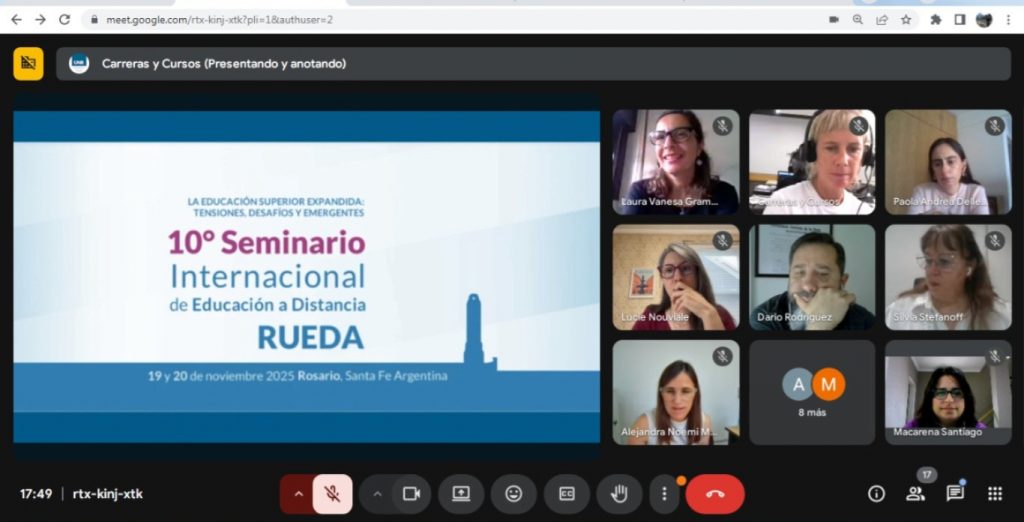
Task: Toggle the muted microphone button
Action: coord(332,494)
